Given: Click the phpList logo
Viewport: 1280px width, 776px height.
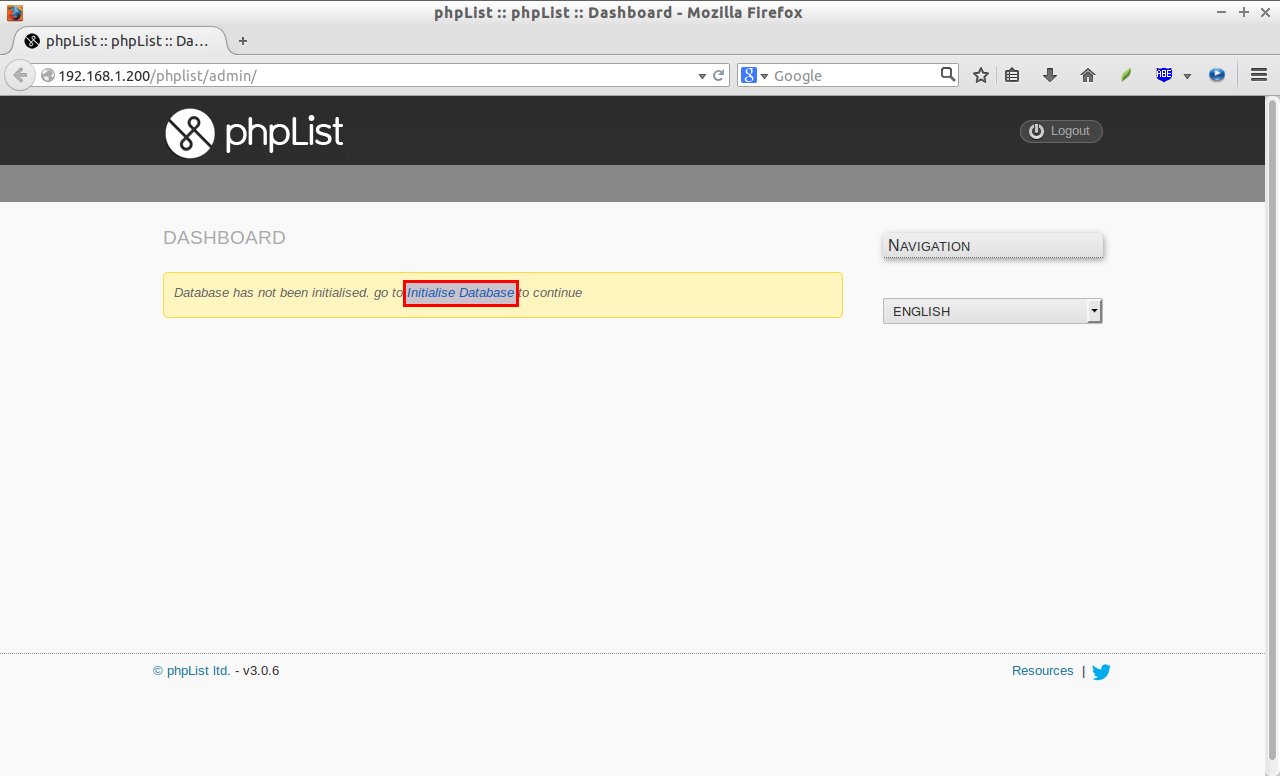Looking at the screenshot, I should click(x=254, y=133).
